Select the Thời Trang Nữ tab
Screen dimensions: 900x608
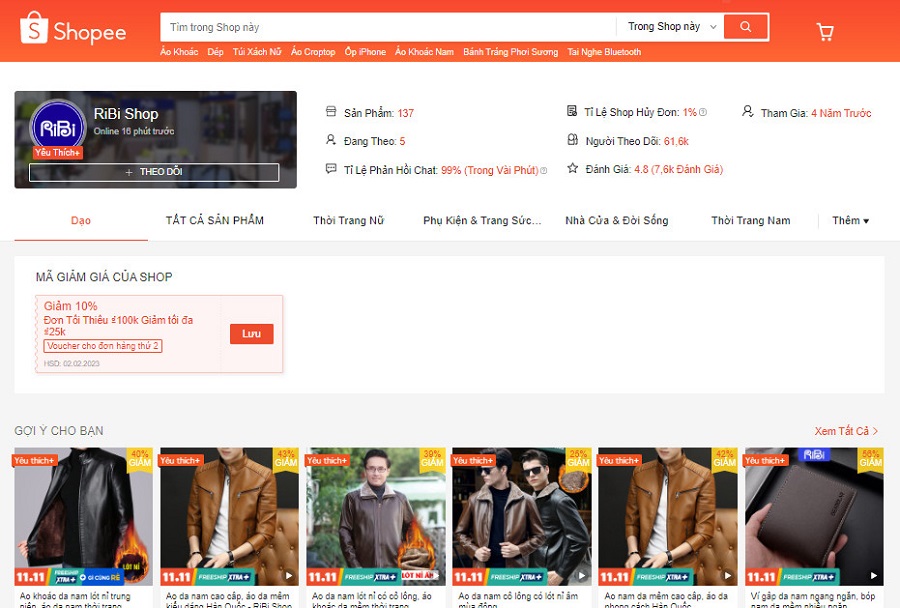click(x=348, y=220)
